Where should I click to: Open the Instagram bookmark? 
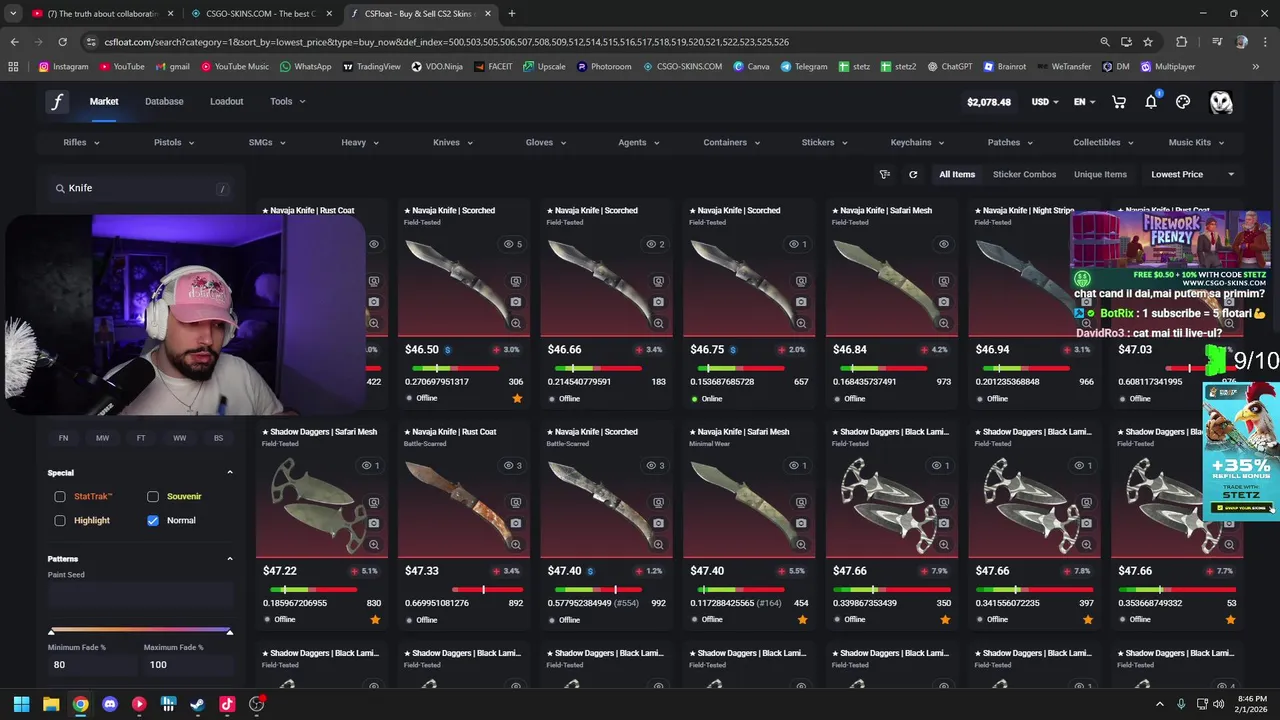point(63,66)
